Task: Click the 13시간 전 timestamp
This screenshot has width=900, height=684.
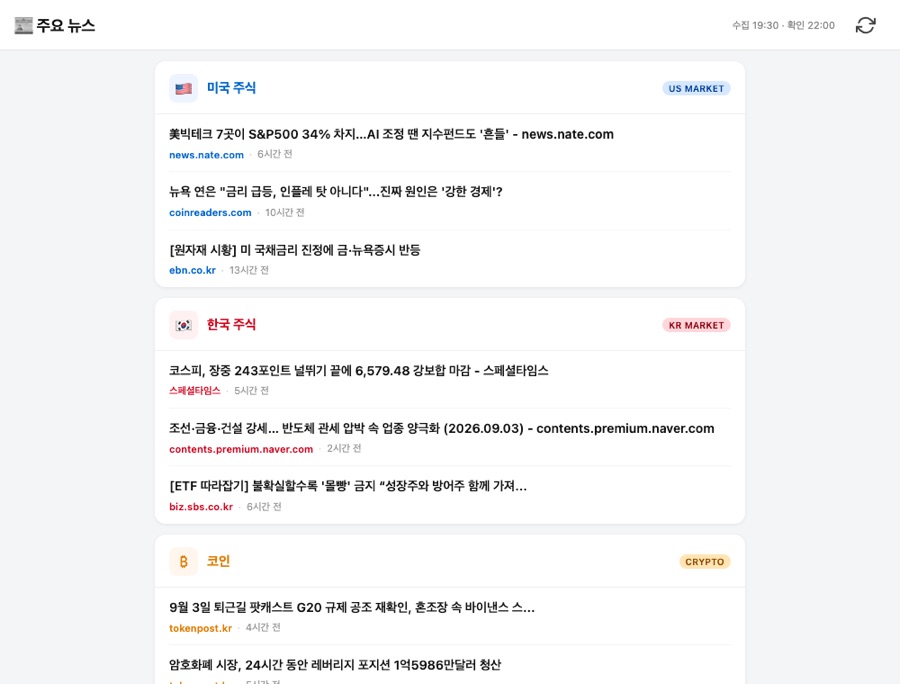Action: pyautogui.click(x=249, y=270)
